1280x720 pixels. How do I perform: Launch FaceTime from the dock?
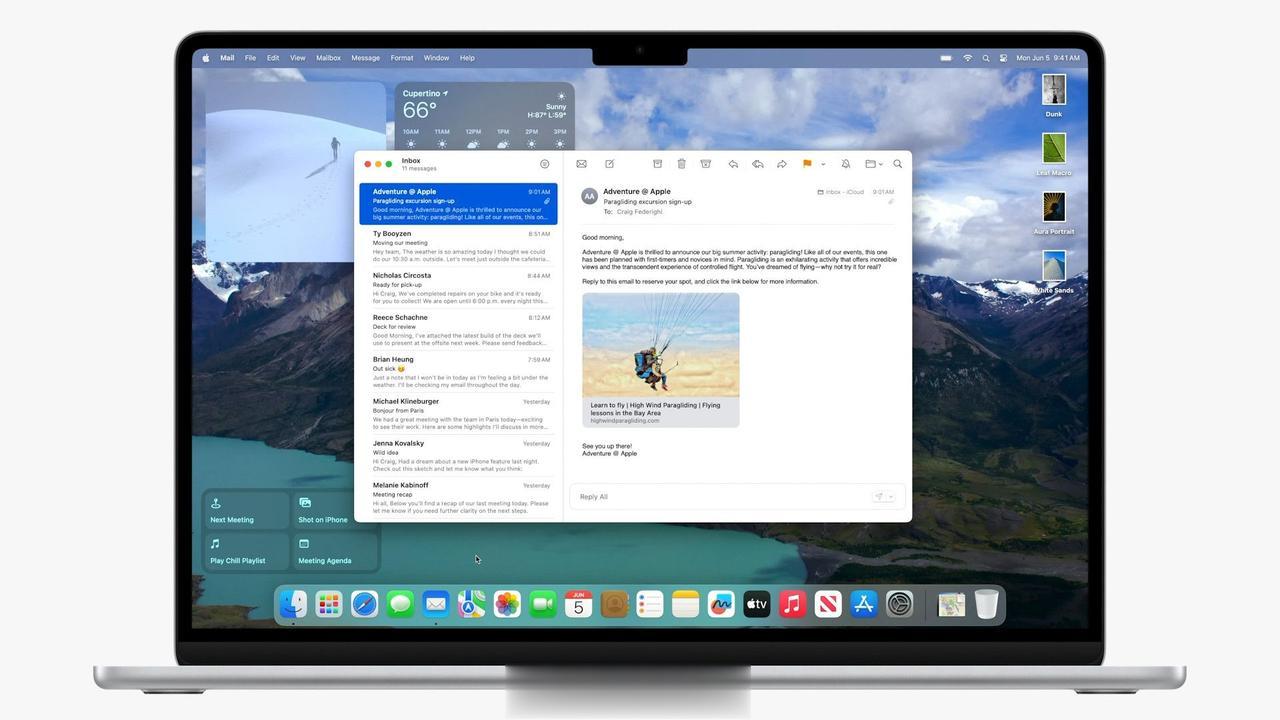click(543, 604)
